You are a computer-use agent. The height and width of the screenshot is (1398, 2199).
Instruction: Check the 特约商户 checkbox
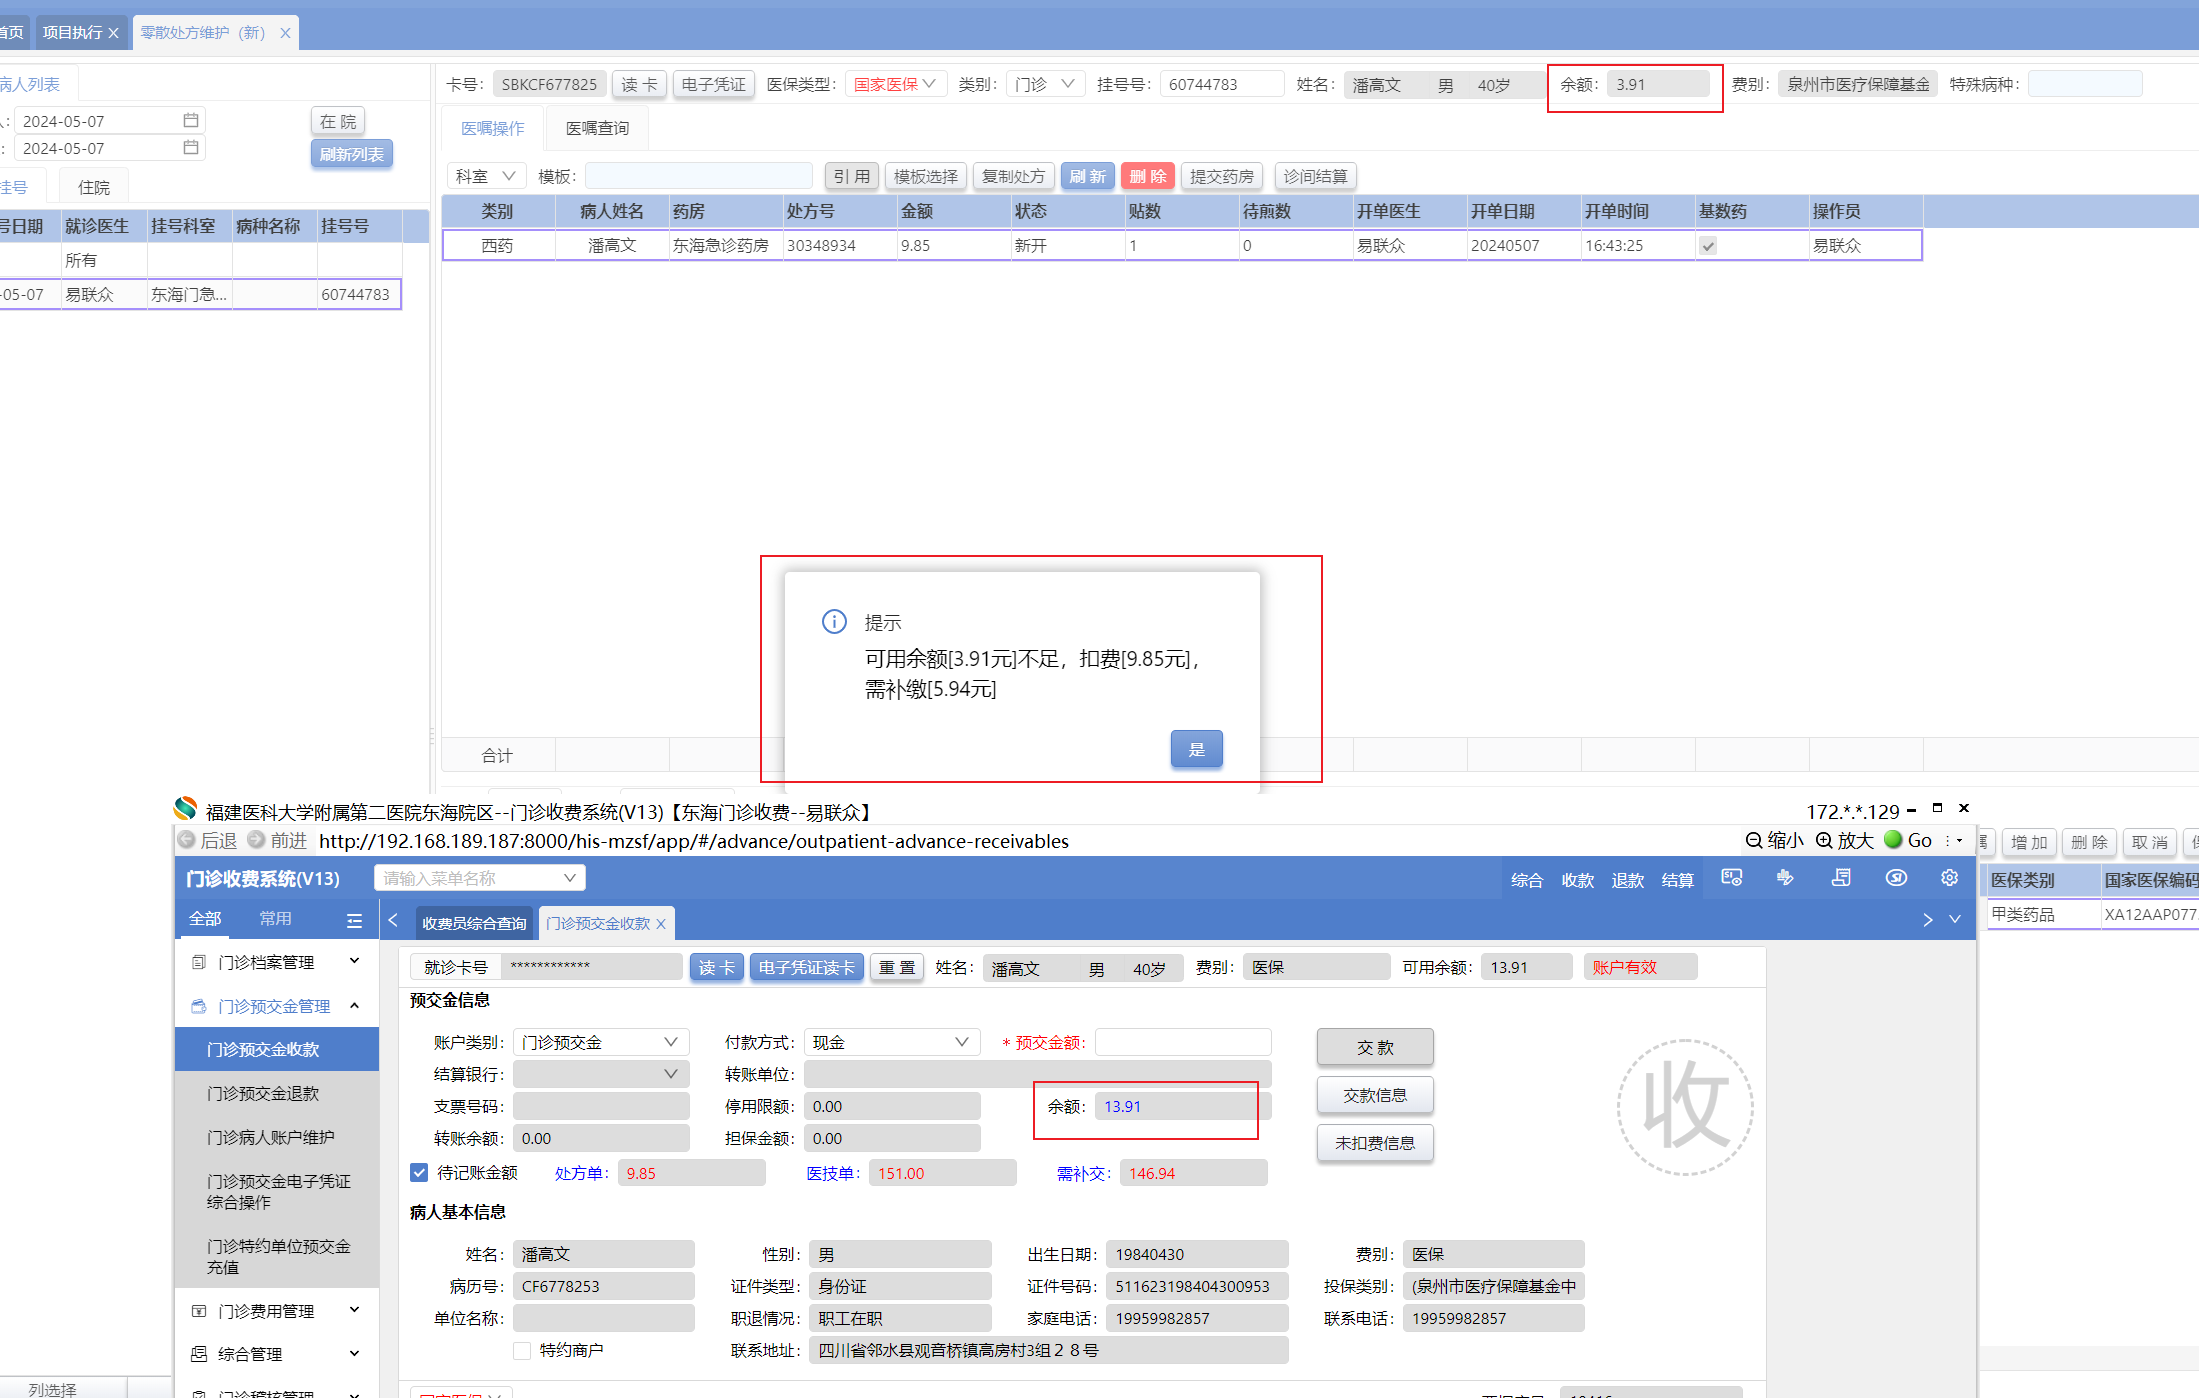click(522, 1350)
